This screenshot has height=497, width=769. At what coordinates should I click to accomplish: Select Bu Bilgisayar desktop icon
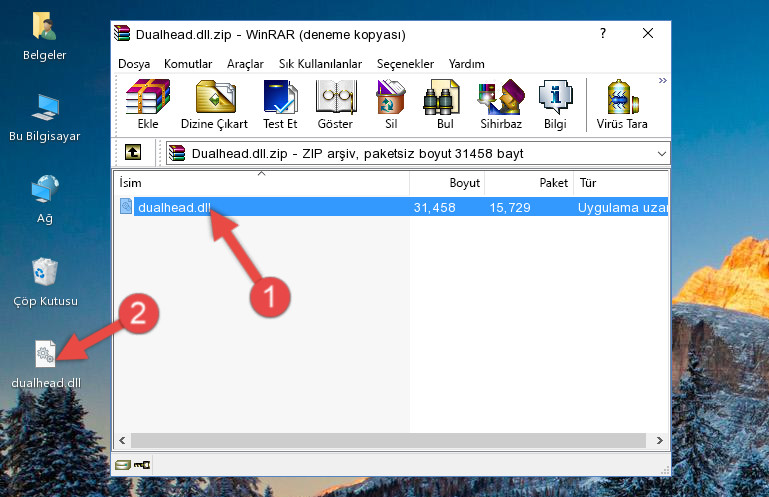[x=45, y=118]
